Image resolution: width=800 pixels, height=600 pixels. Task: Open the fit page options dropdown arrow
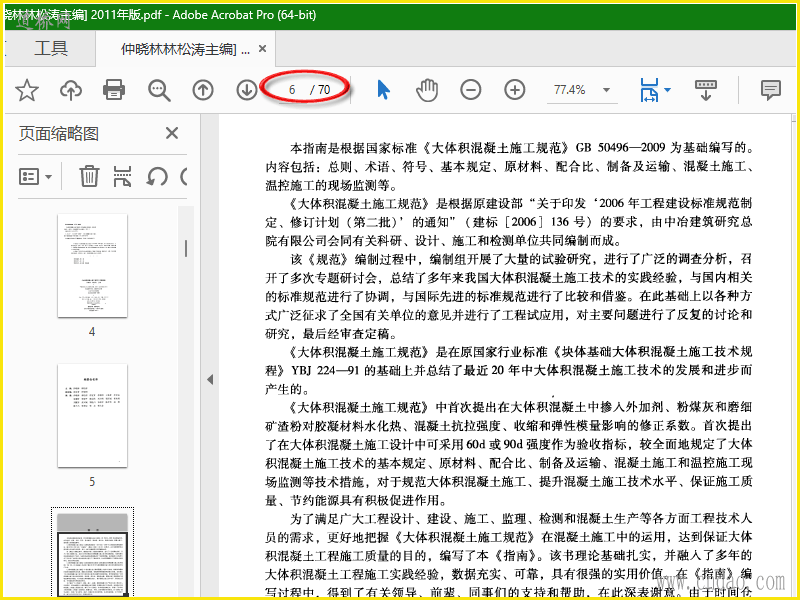coord(667,90)
